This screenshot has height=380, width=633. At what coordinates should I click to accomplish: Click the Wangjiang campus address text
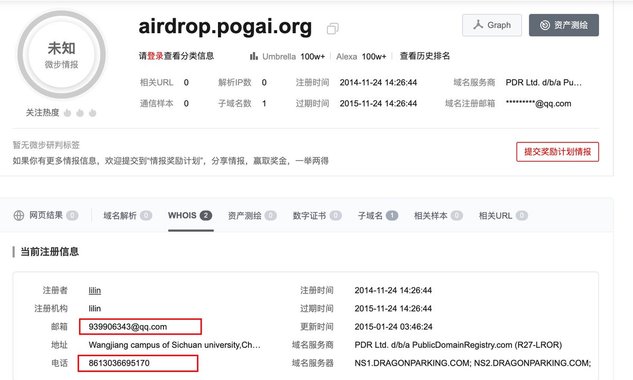pyautogui.click(x=174, y=344)
